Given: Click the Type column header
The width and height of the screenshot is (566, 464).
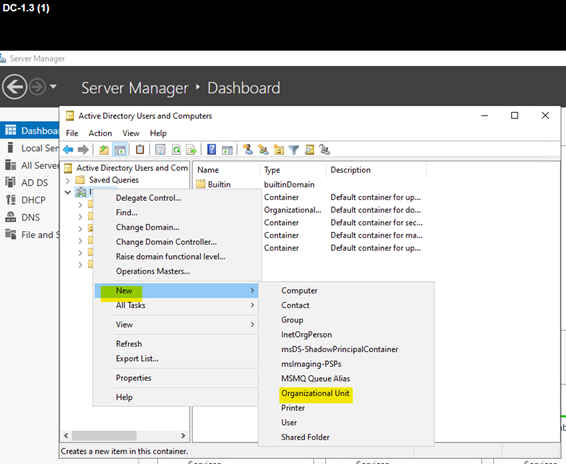Looking at the screenshot, I should (293, 170).
